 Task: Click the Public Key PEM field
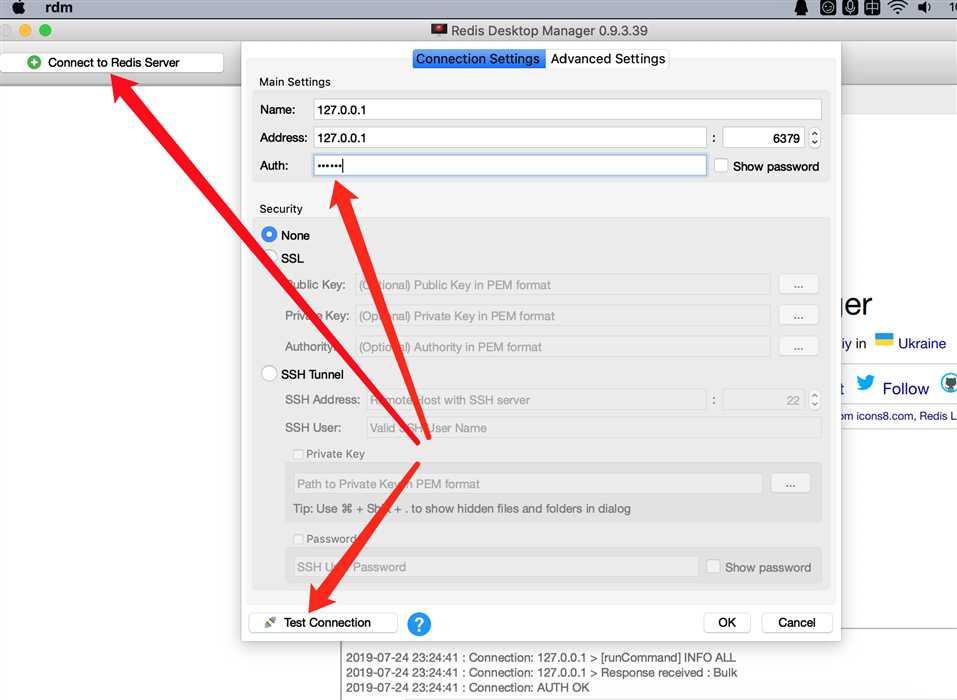(x=563, y=285)
